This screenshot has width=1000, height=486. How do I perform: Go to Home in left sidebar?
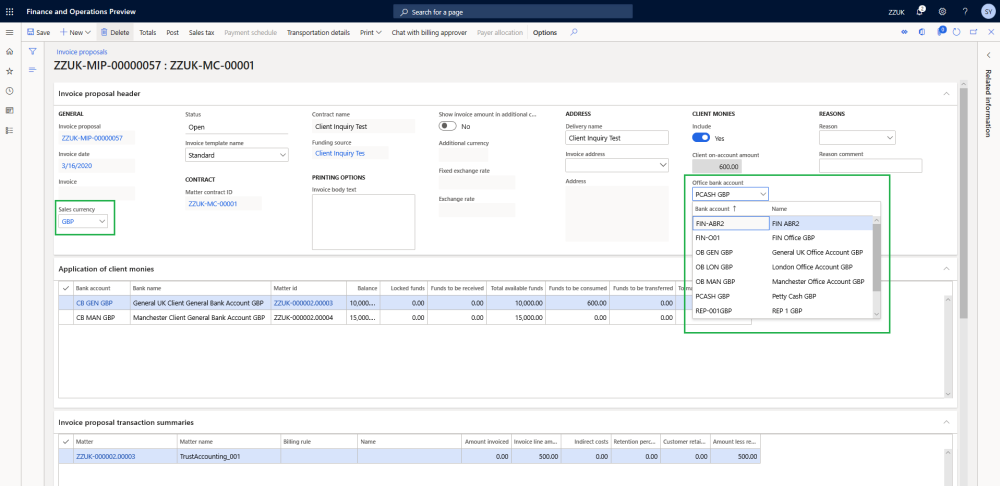(9, 52)
